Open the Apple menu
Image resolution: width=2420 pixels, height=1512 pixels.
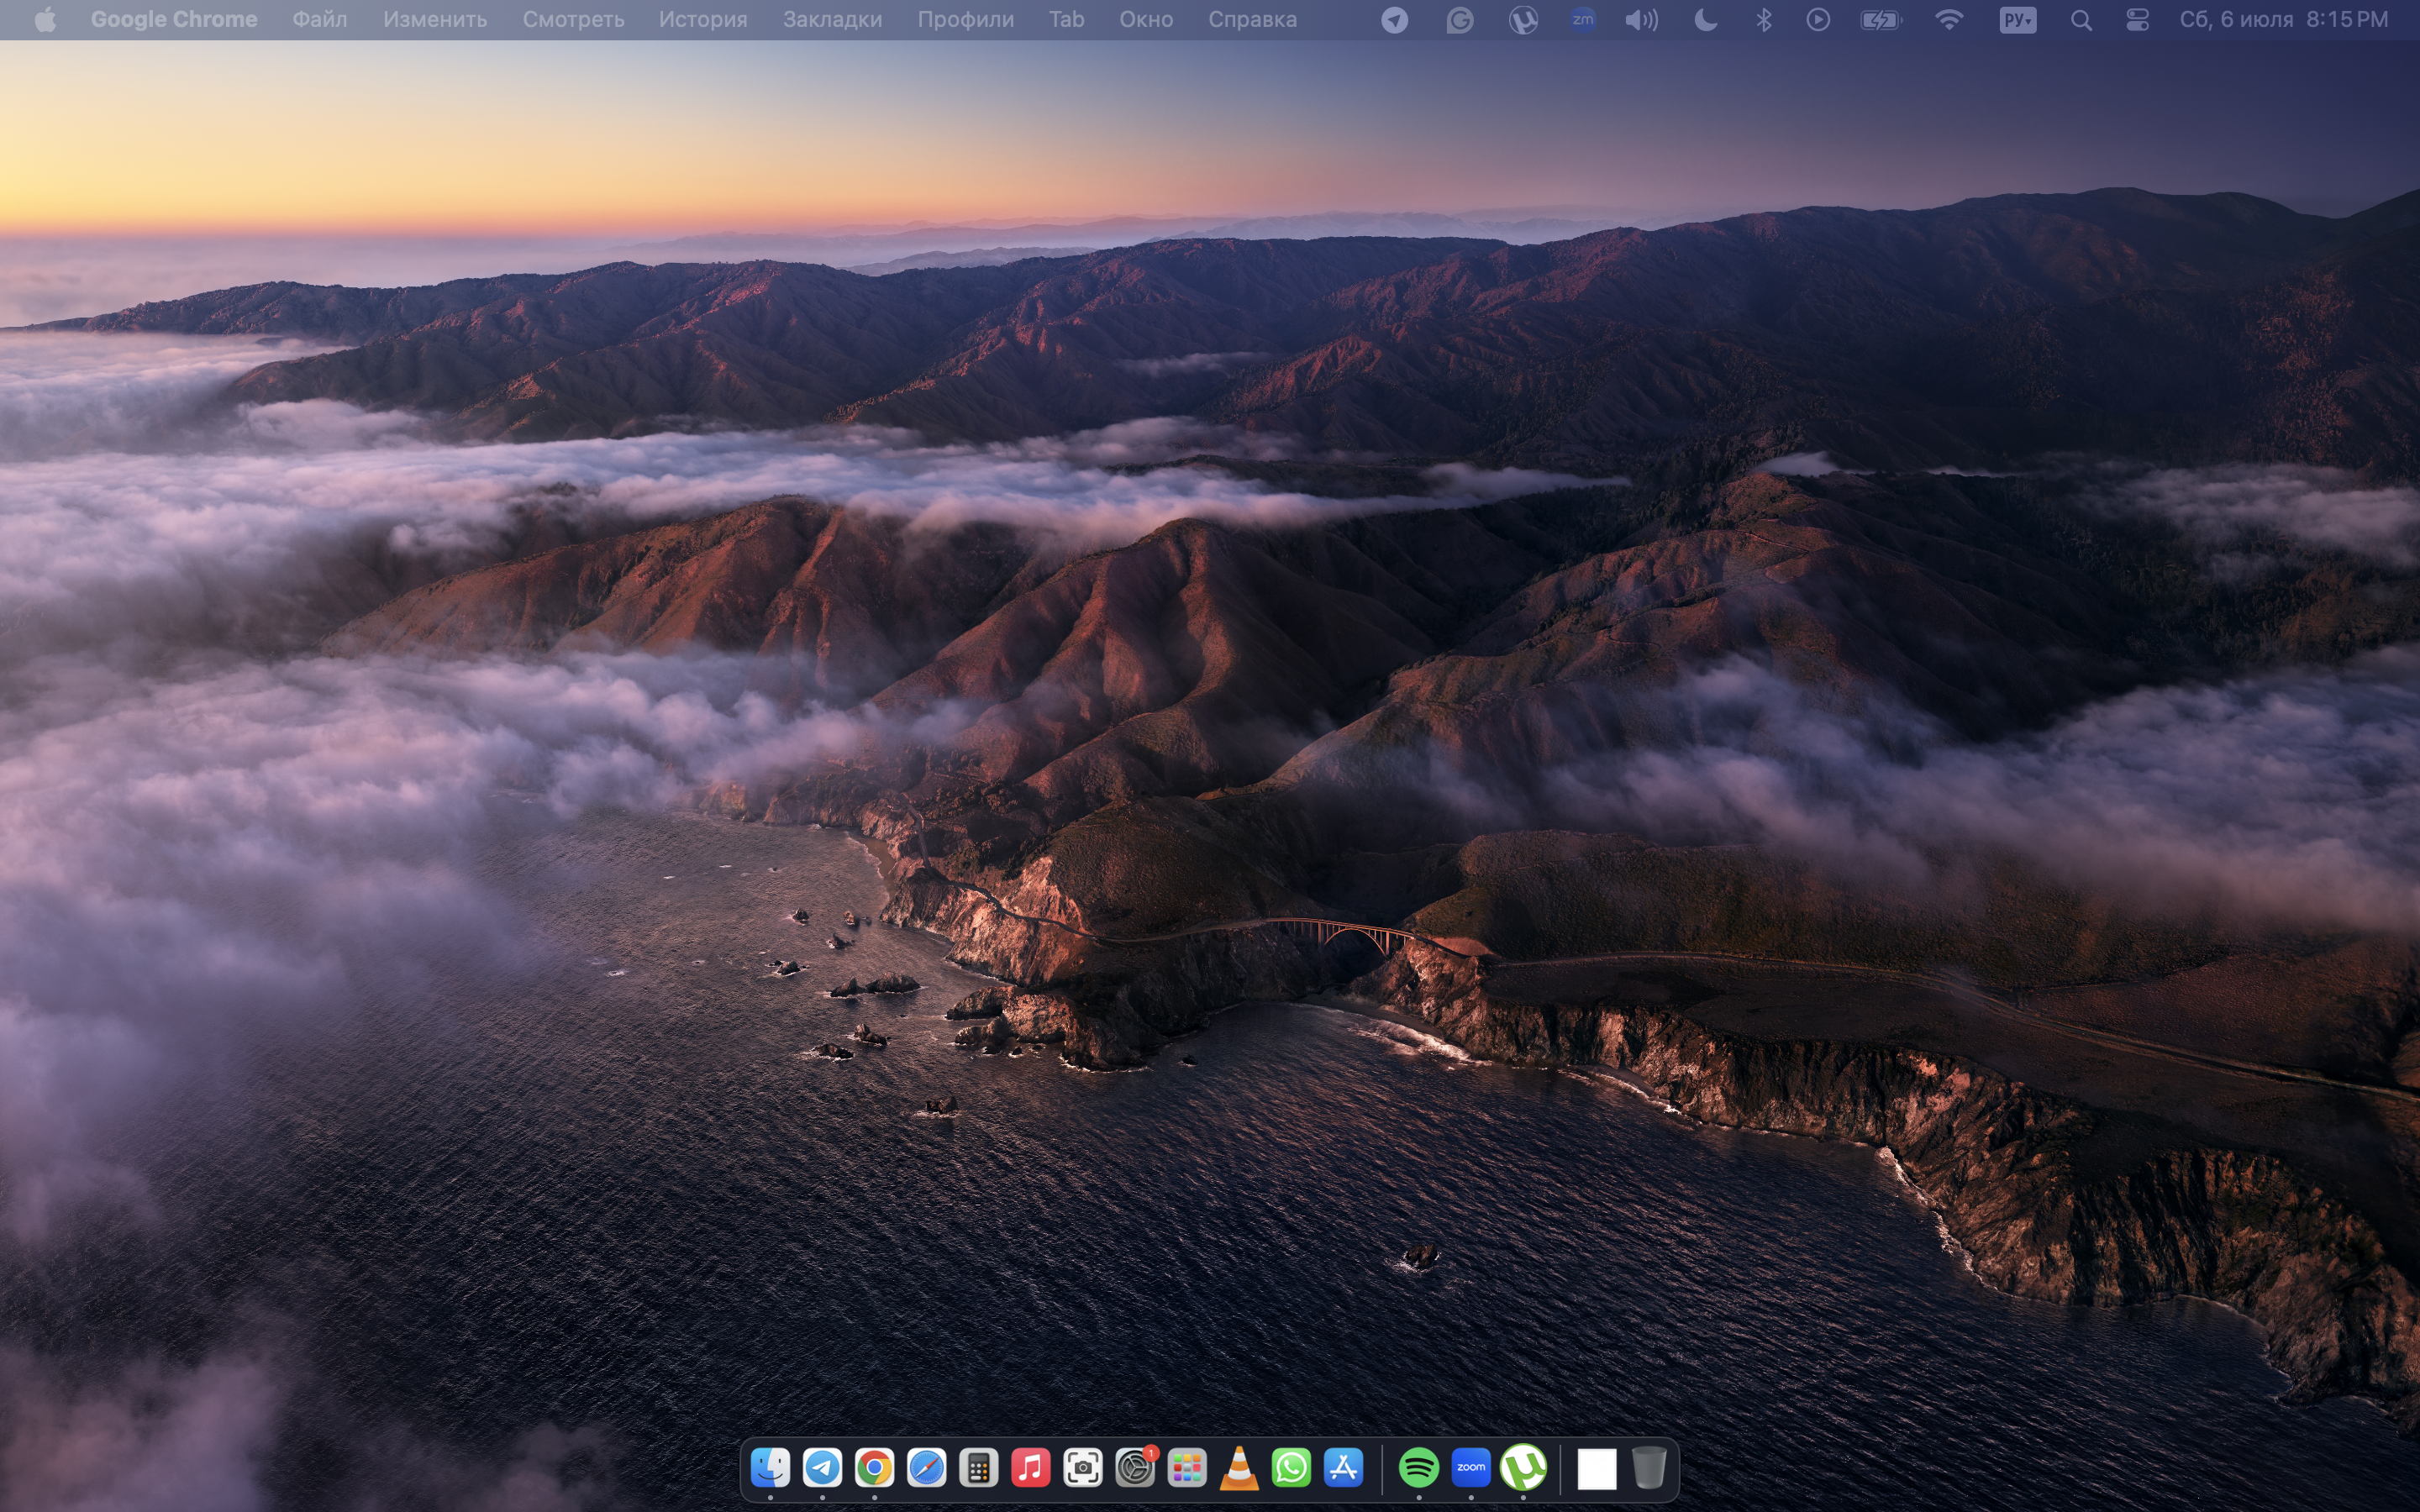pyautogui.click(x=45, y=19)
